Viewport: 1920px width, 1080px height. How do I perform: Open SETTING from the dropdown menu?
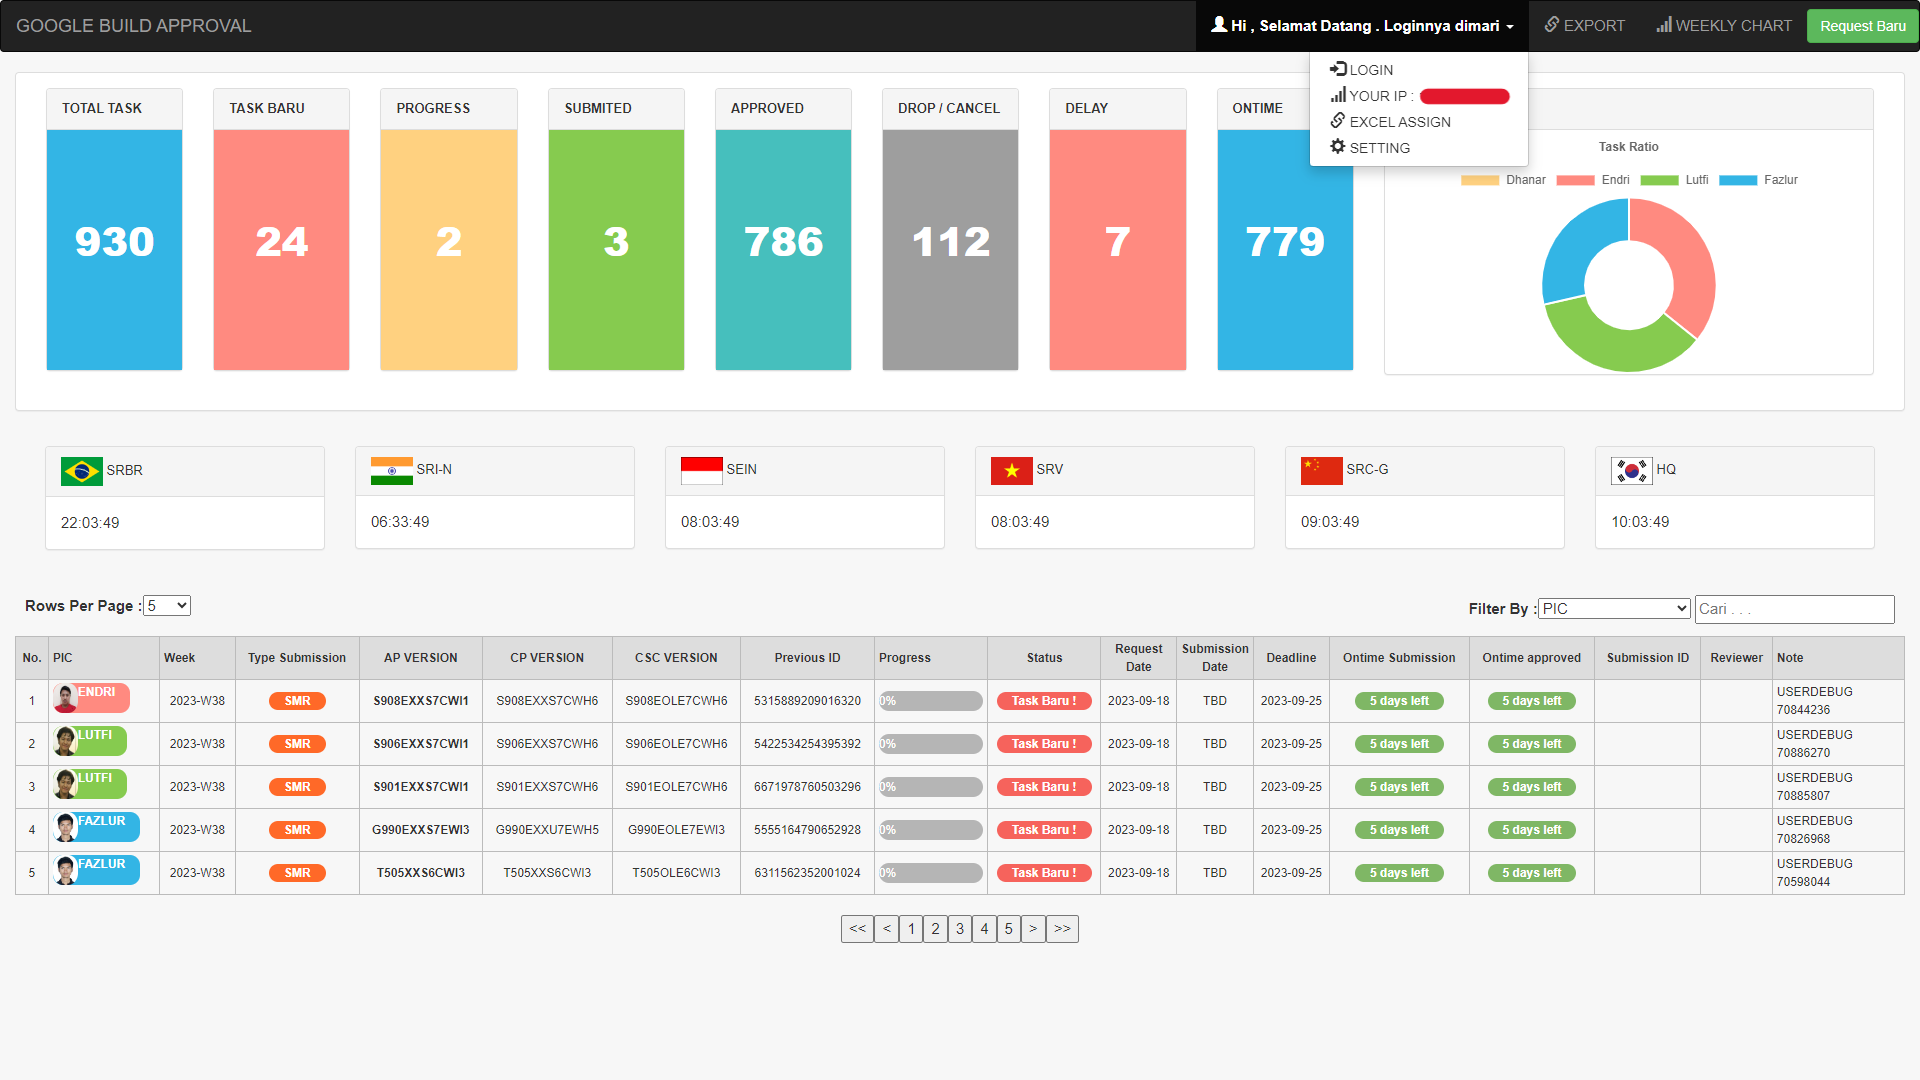click(x=1380, y=147)
